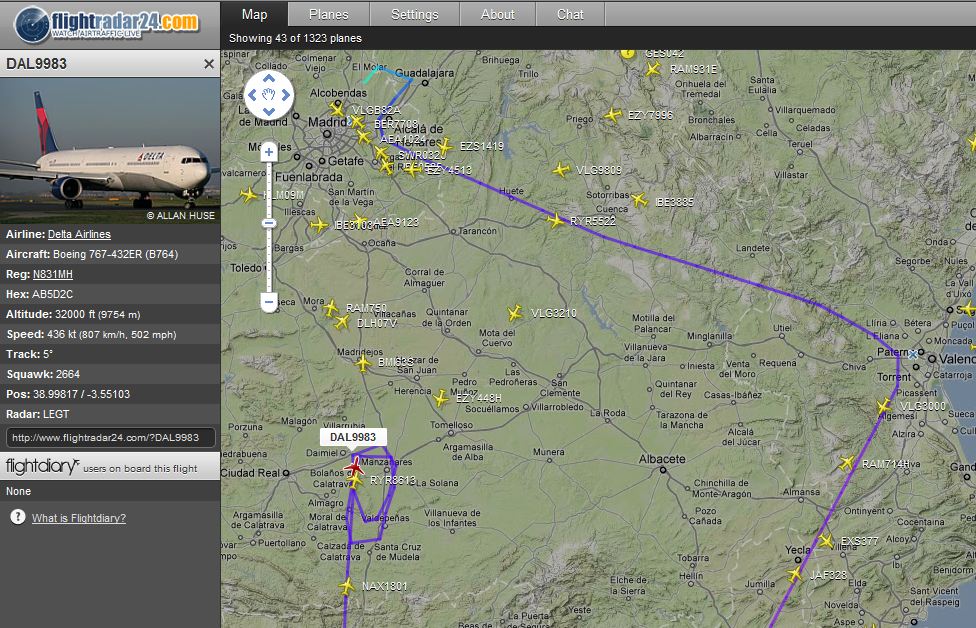Click the map pan control hand icon
The width and height of the screenshot is (976, 628).
click(268, 96)
